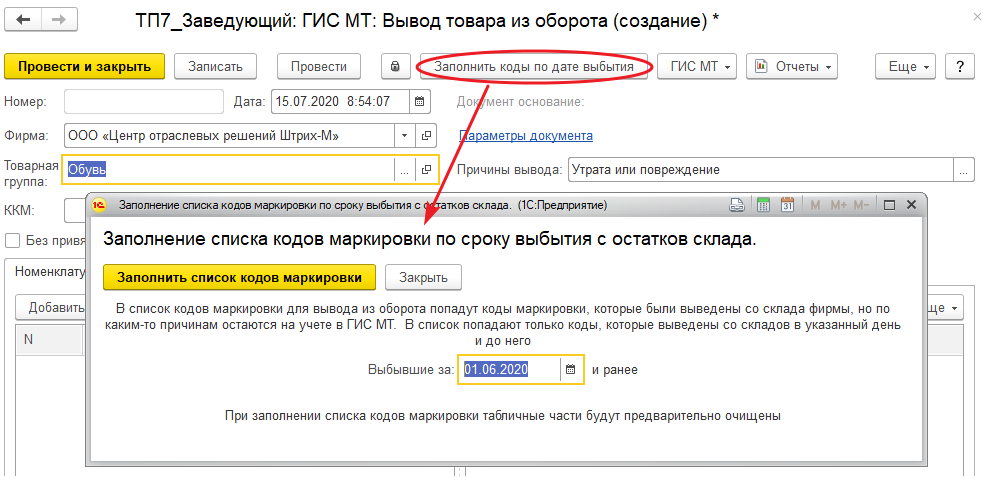Click the back navigation arrow
Image resolution: width=983 pixels, height=478 pixels.
pos(24,20)
